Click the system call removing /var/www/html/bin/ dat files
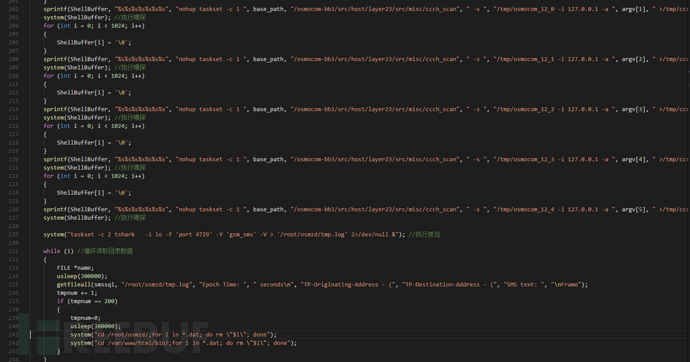Image resolution: width=690 pixels, height=362 pixels. pos(184,343)
